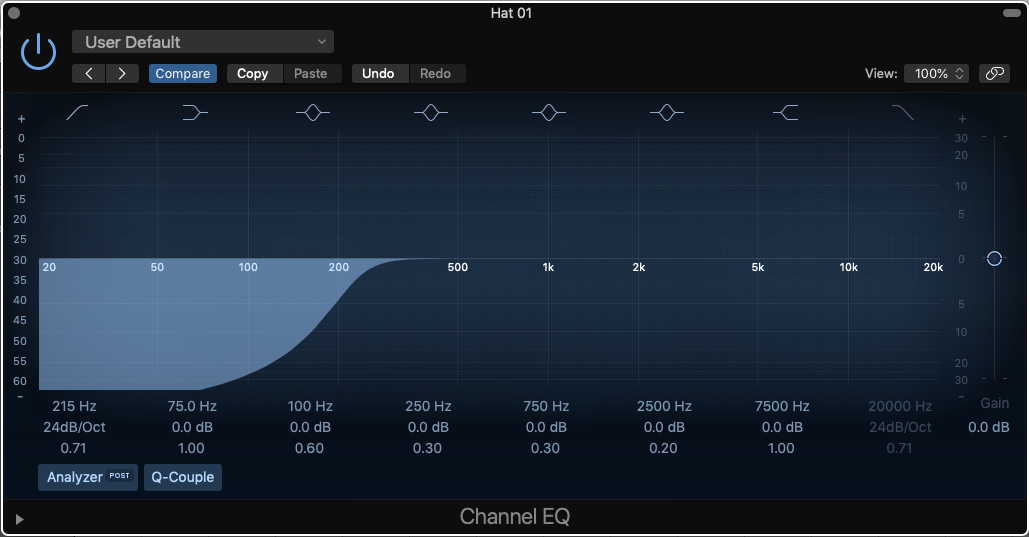The width and height of the screenshot is (1029, 537).
Task: Click the 0.20 Q value
Action: [663, 448]
